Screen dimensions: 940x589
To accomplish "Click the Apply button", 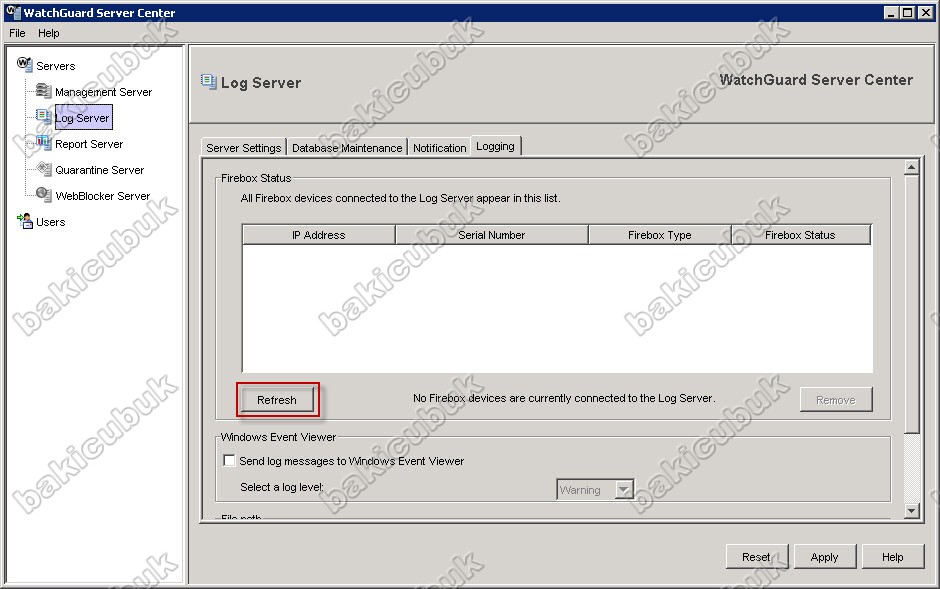I will (x=824, y=557).
